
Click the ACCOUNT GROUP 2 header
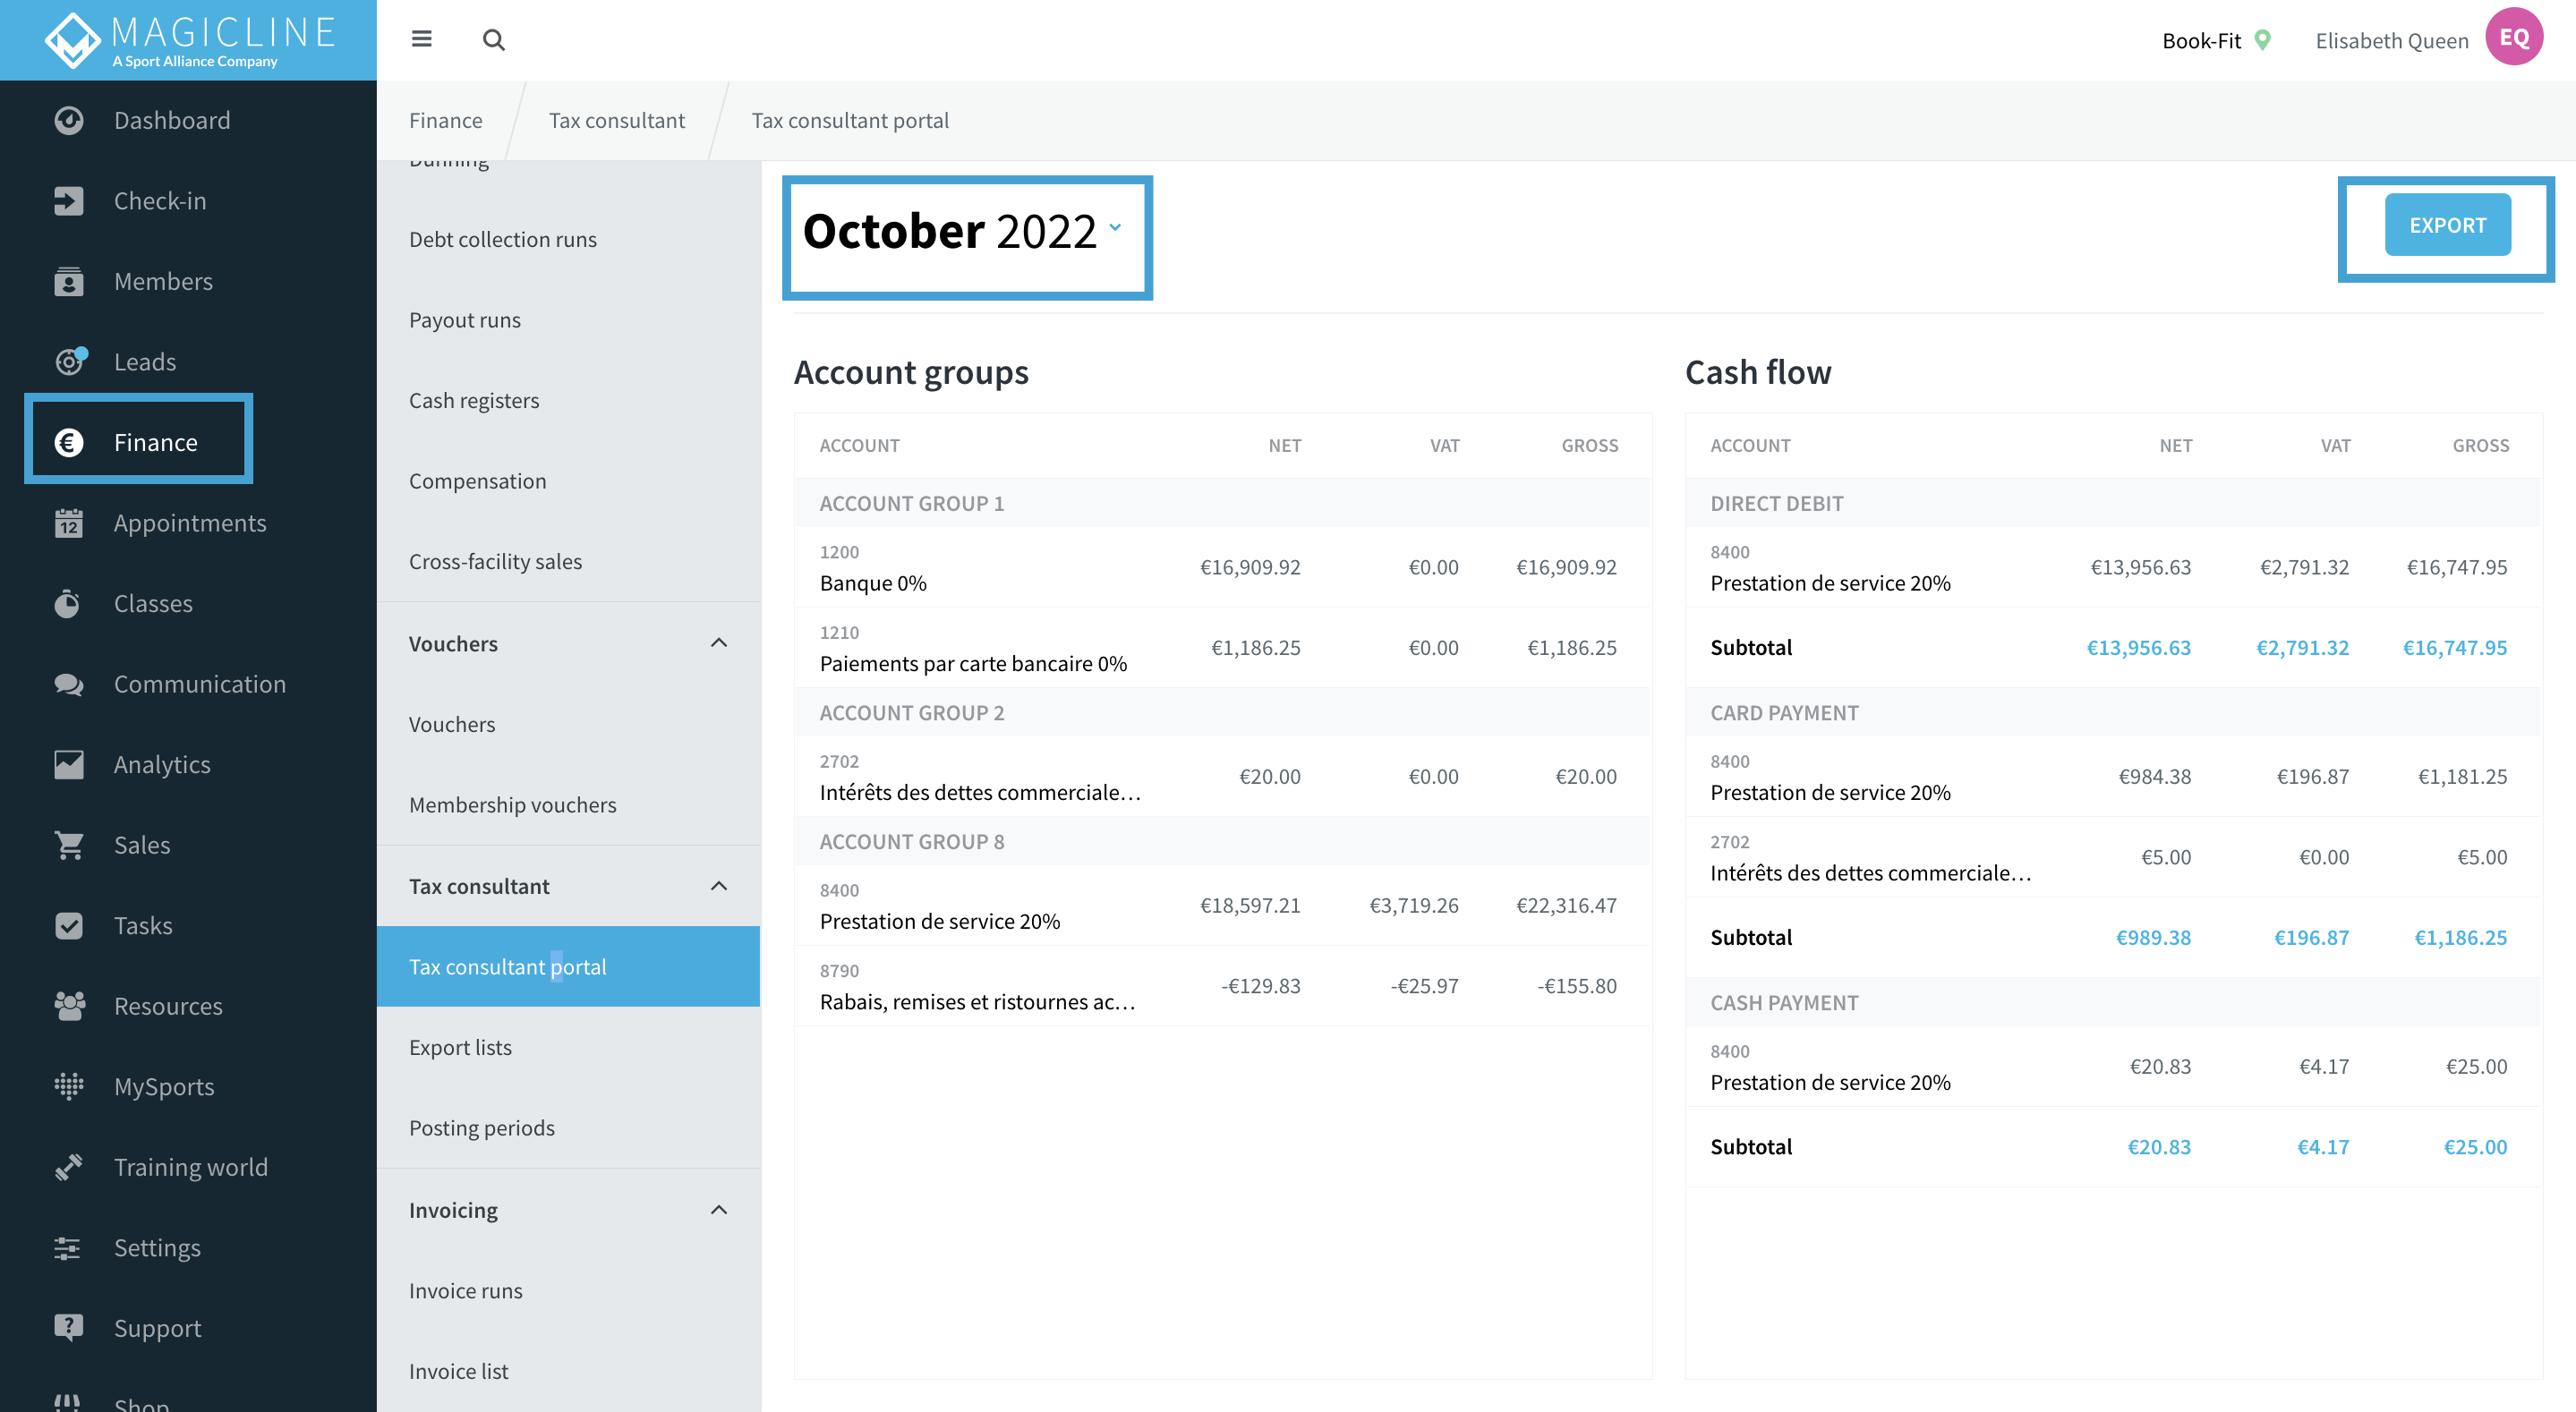tap(1222, 713)
